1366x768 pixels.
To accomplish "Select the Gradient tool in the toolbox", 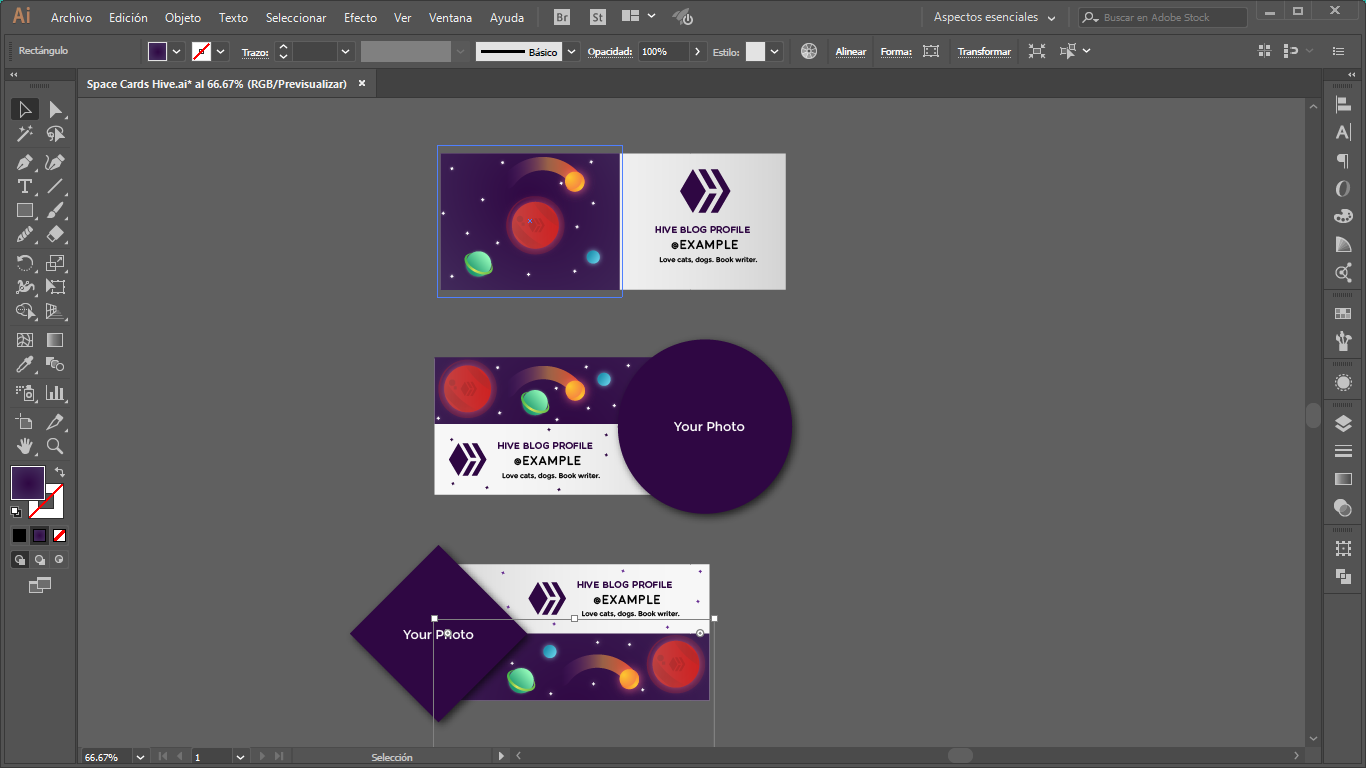I will [55, 341].
